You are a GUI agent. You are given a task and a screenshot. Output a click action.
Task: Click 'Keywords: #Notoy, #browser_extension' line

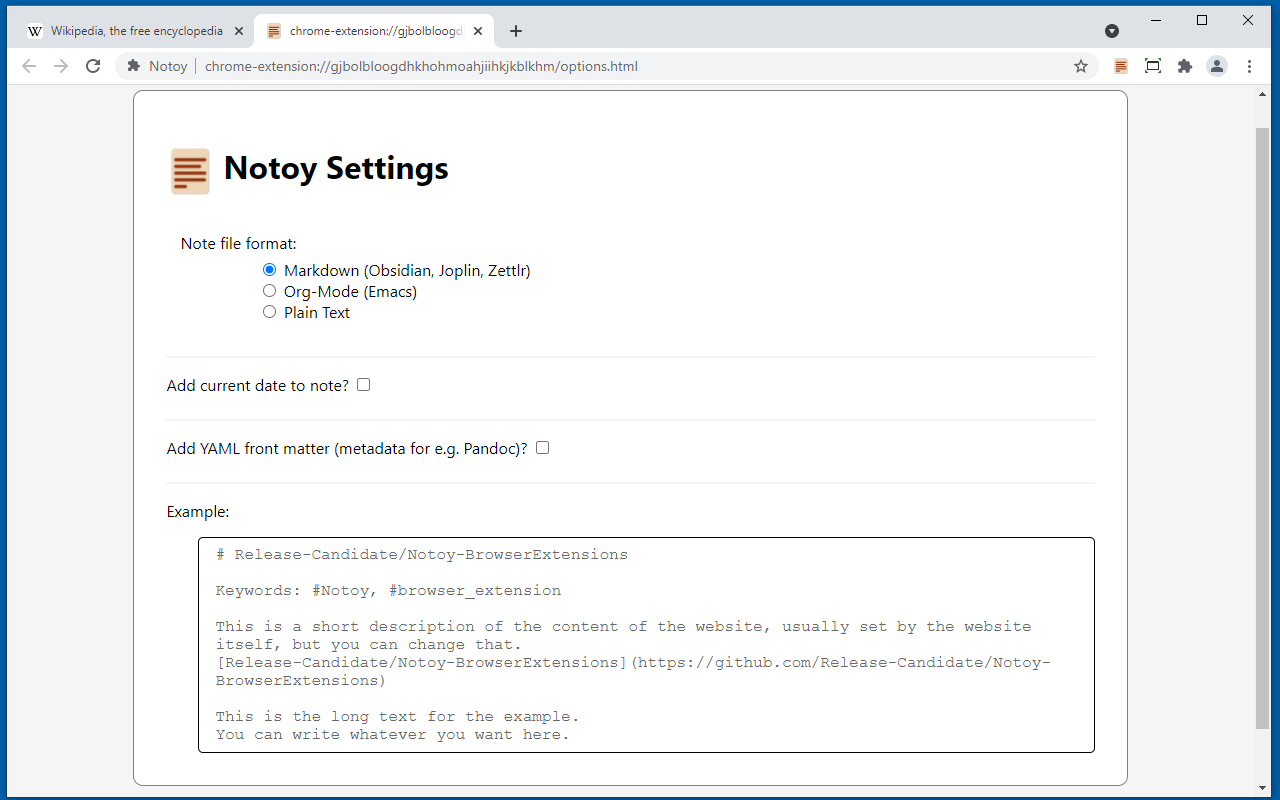(x=388, y=591)
